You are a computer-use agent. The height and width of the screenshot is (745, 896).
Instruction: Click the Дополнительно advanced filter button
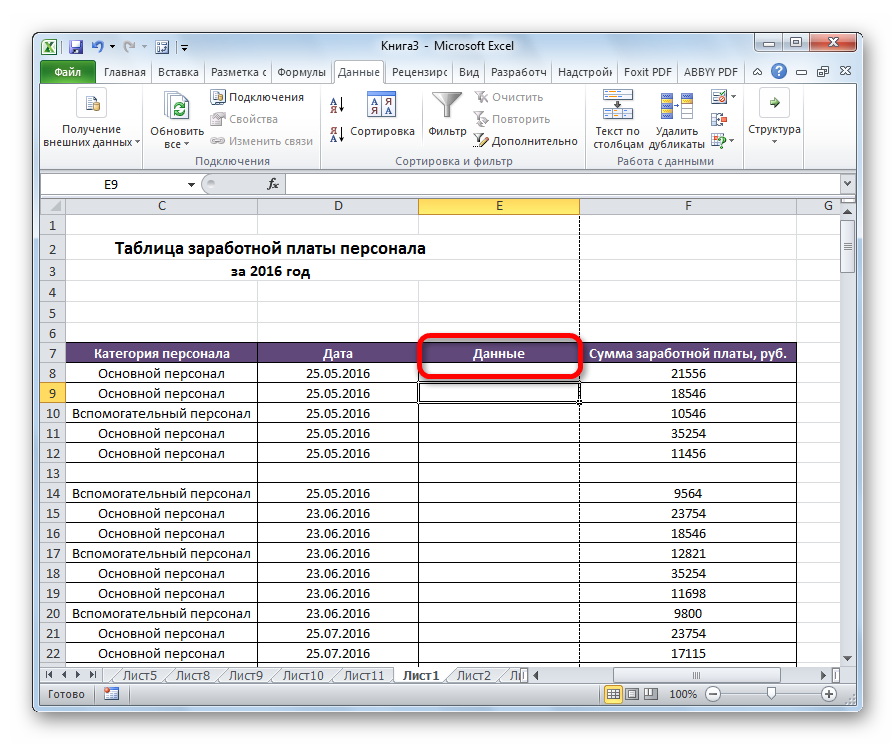[525, 141]
